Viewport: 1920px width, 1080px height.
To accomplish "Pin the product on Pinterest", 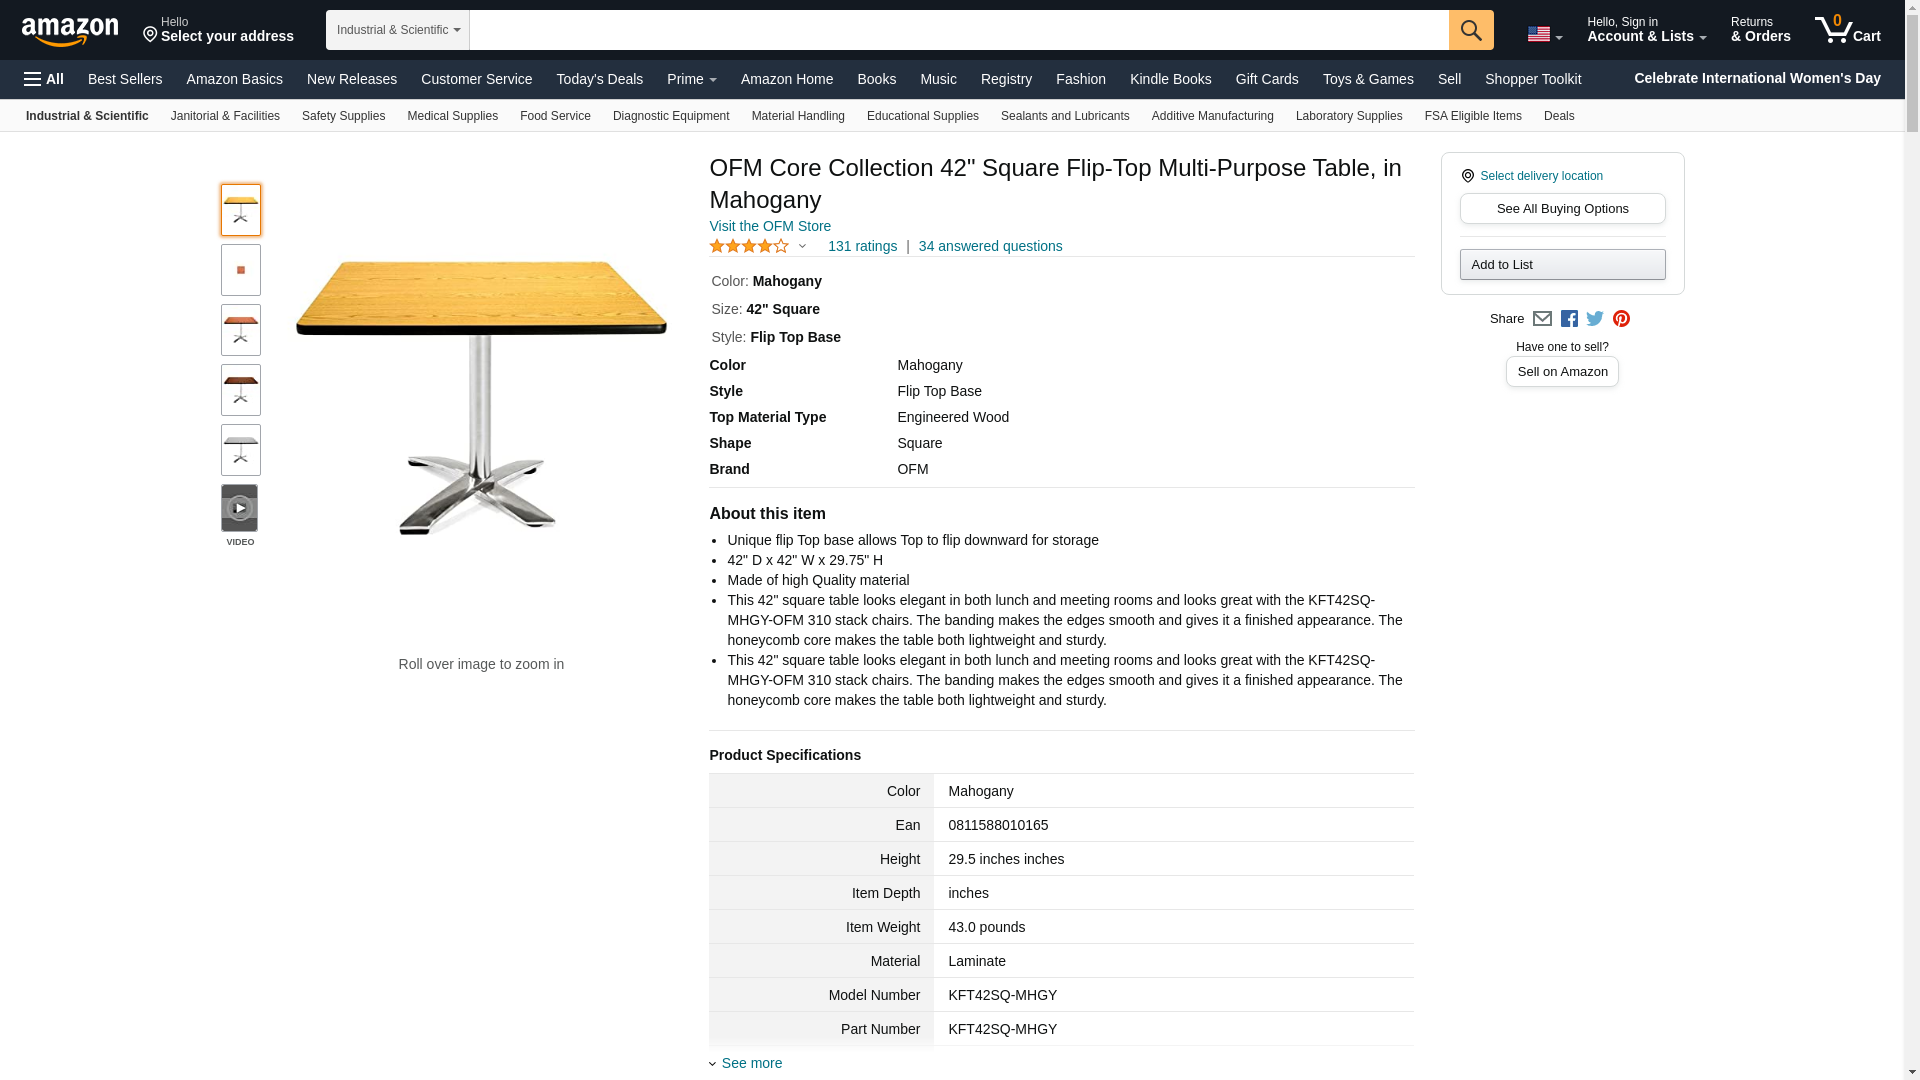I will click(x=1621, y=319).
